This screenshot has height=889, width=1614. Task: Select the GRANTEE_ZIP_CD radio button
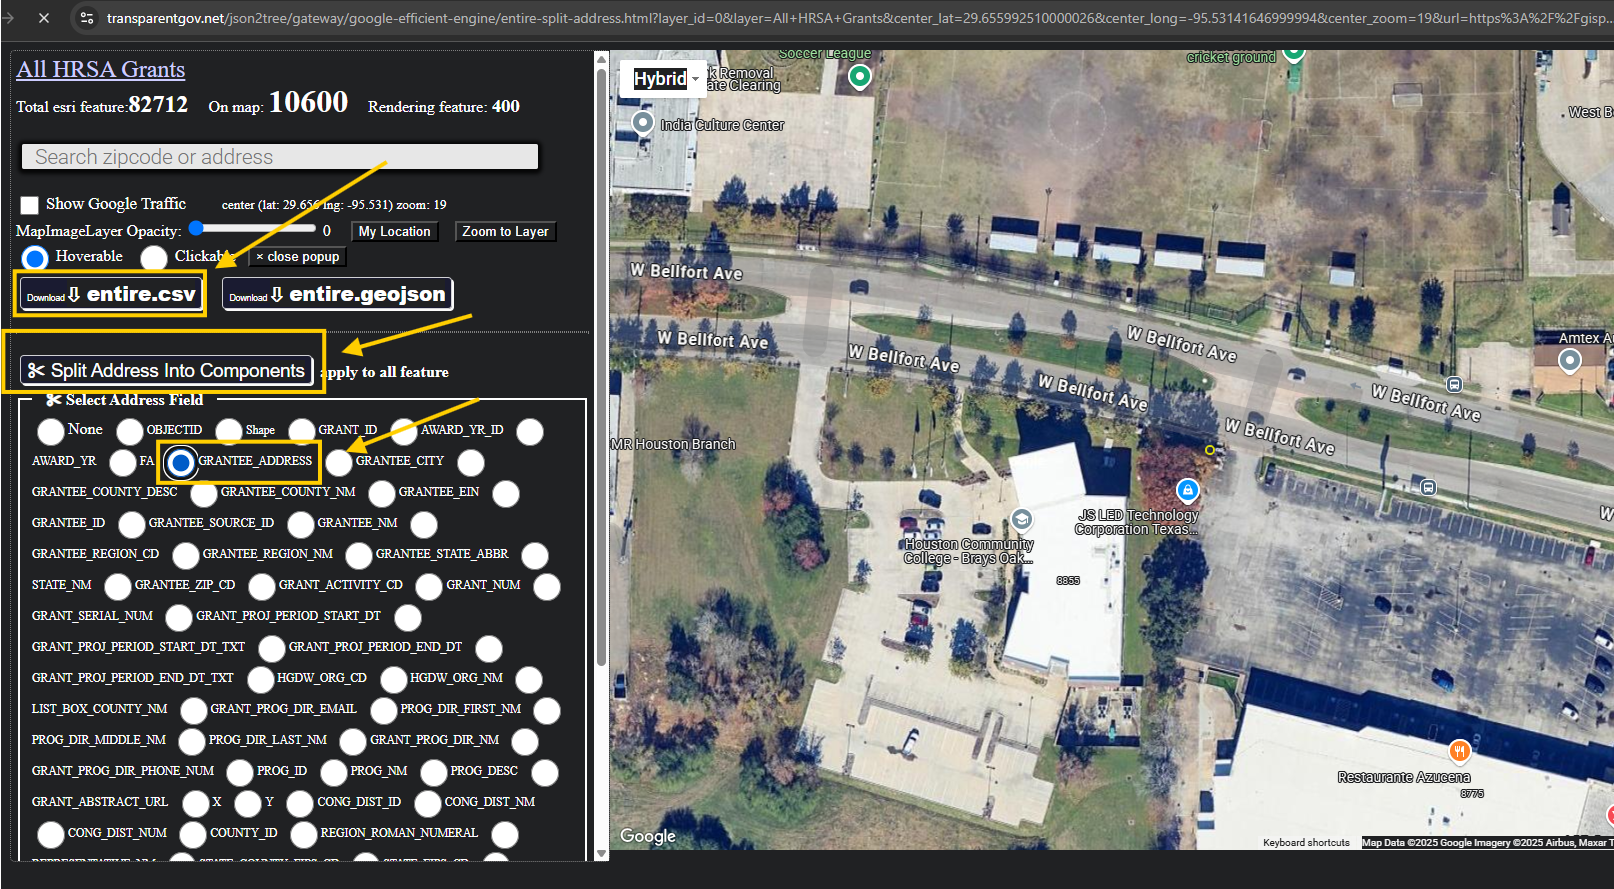tap(118, 587)
